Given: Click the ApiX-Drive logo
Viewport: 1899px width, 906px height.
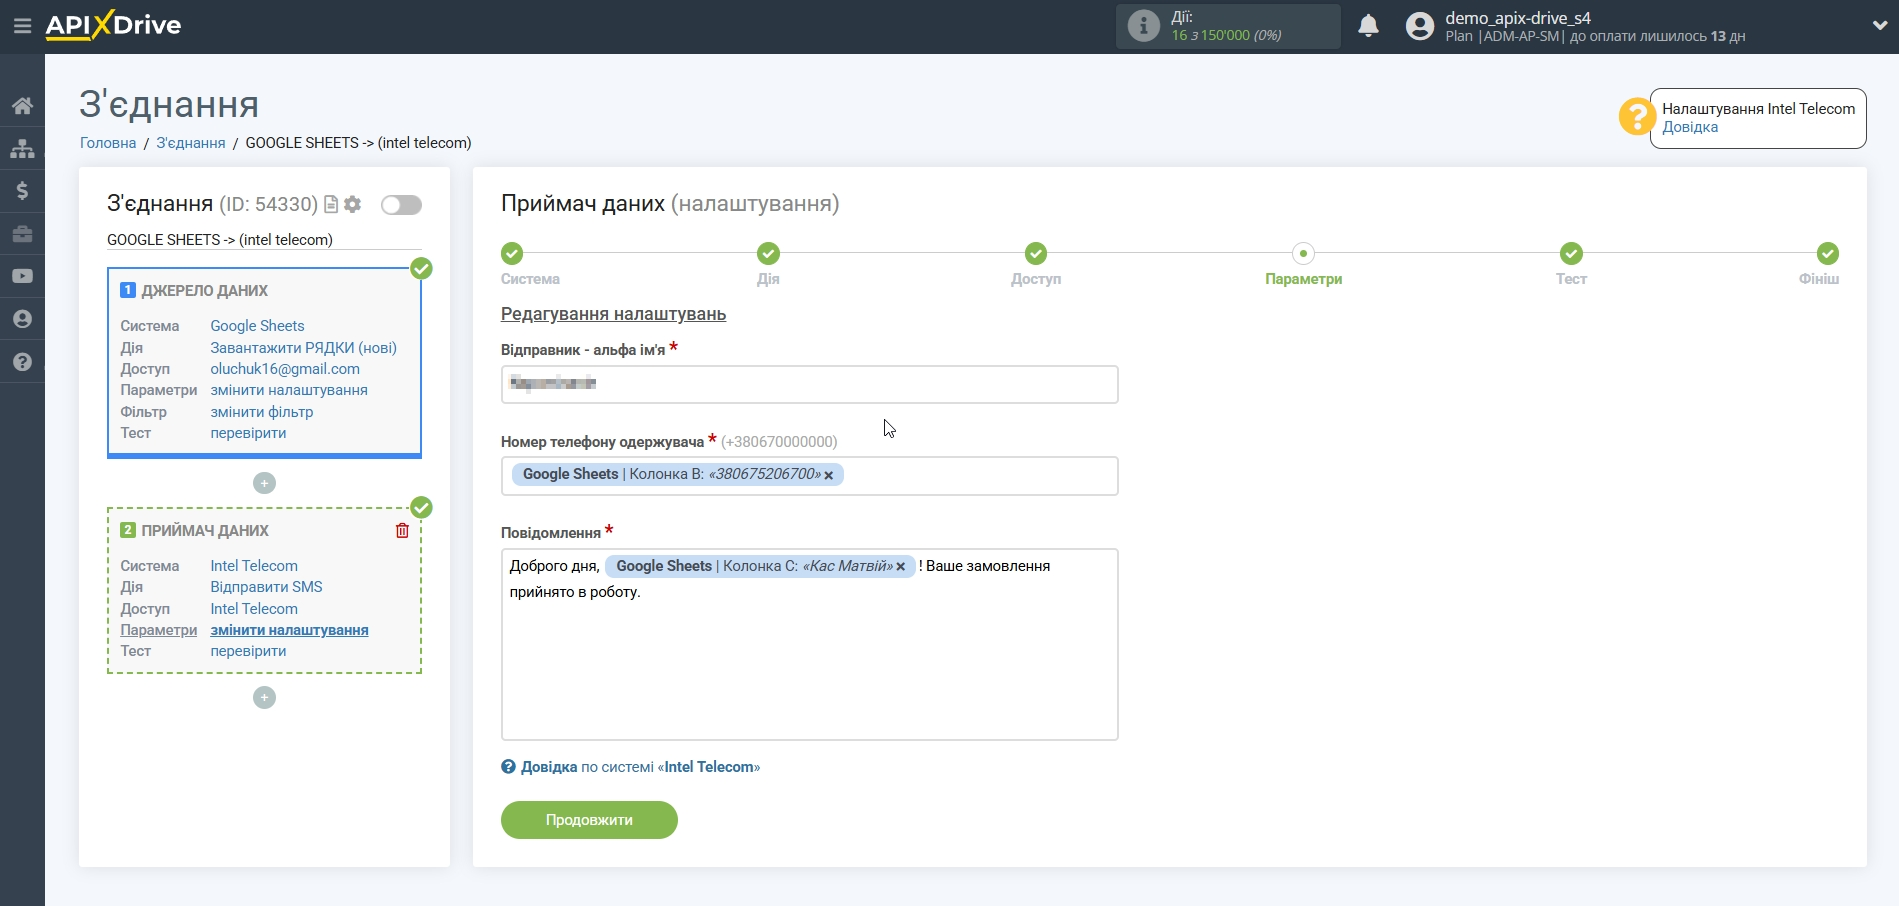Looking at the screenshot, I should click(113, 25).
